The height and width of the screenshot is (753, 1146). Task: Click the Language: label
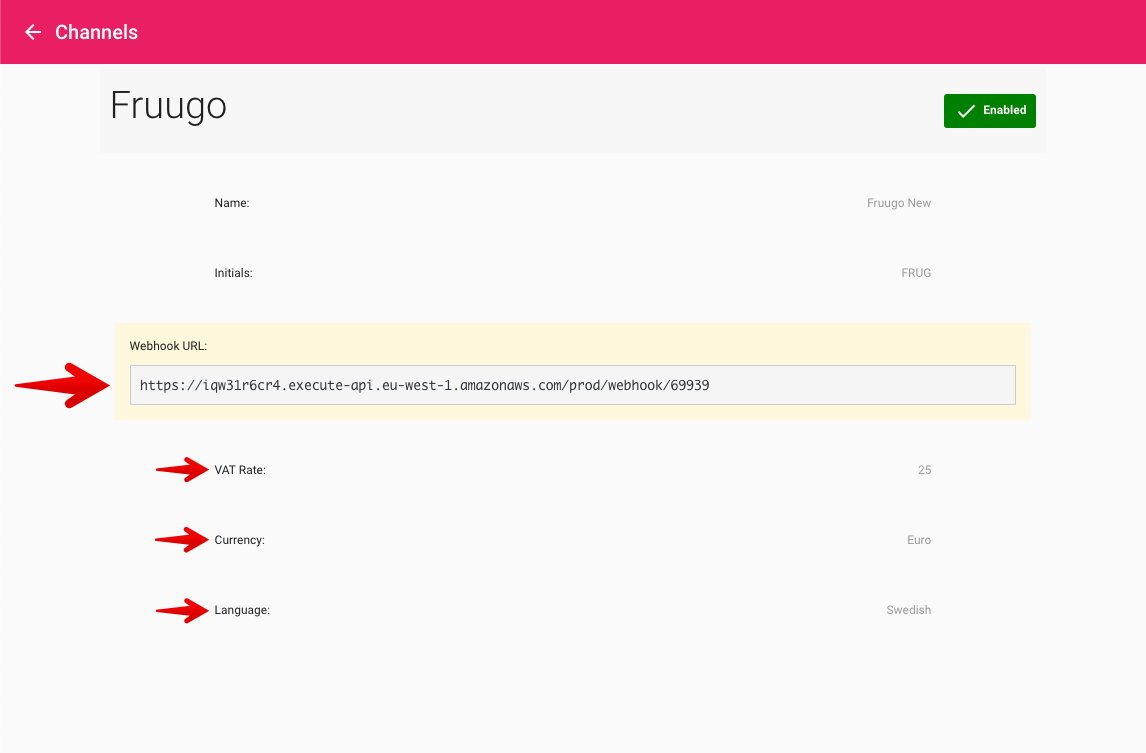[x=242, y=610]
